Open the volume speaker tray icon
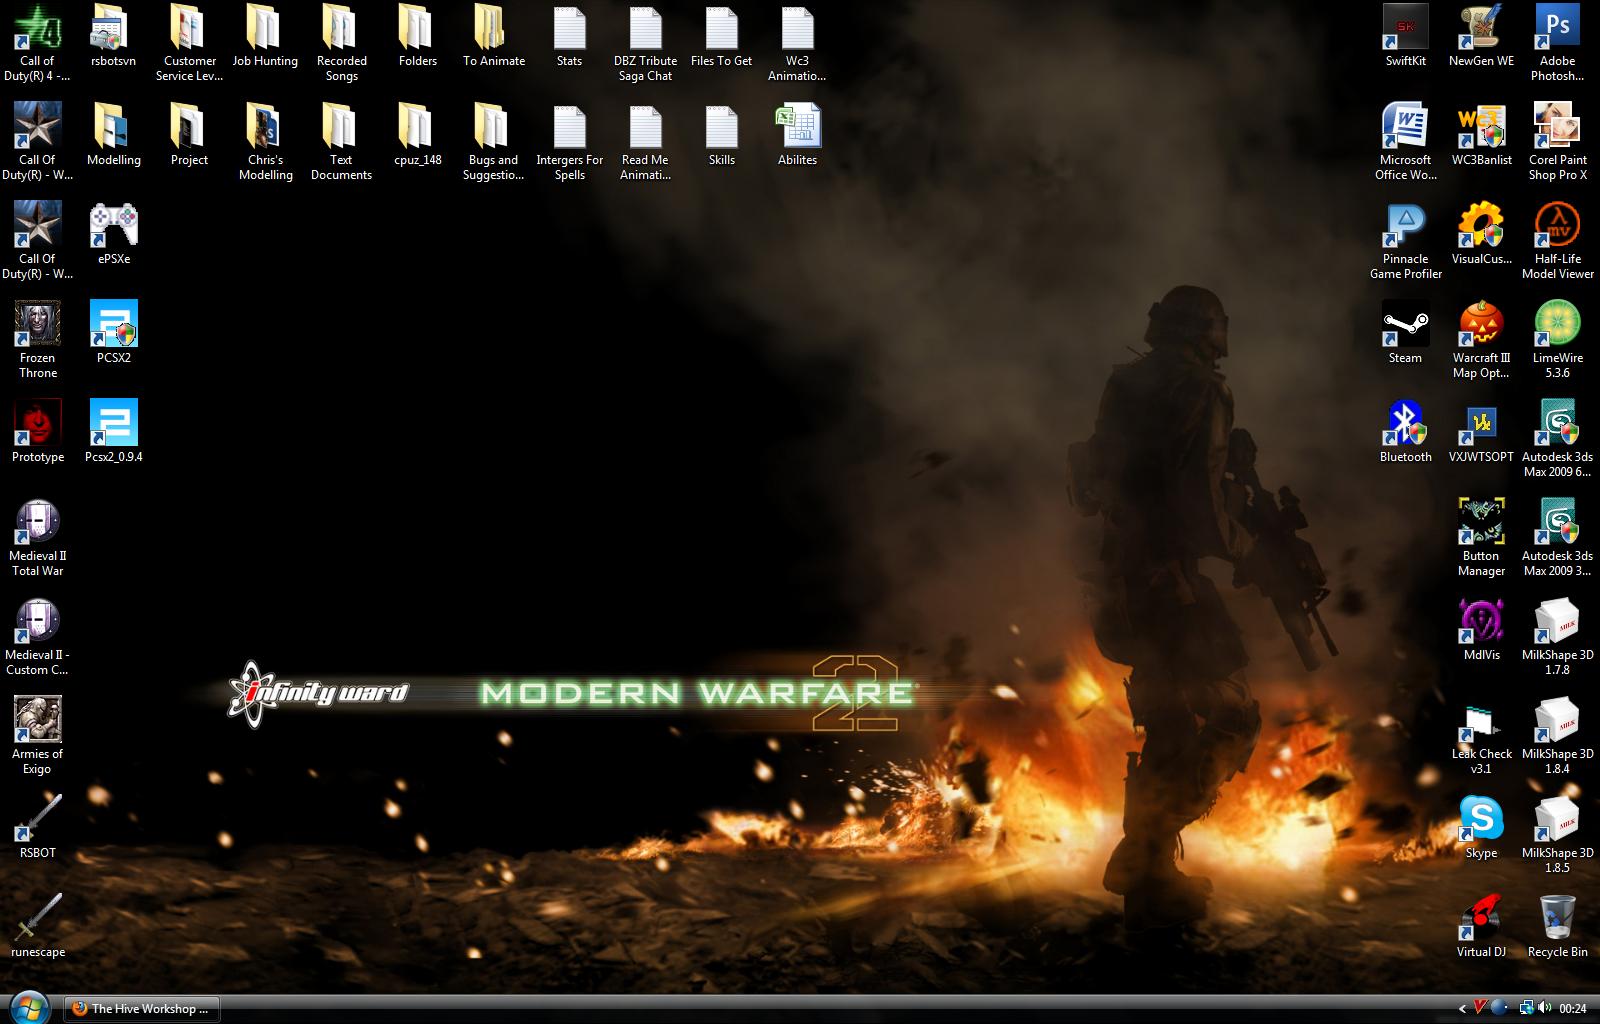Viewport: 1600px width, 1024px height. pos(1545,1009)
